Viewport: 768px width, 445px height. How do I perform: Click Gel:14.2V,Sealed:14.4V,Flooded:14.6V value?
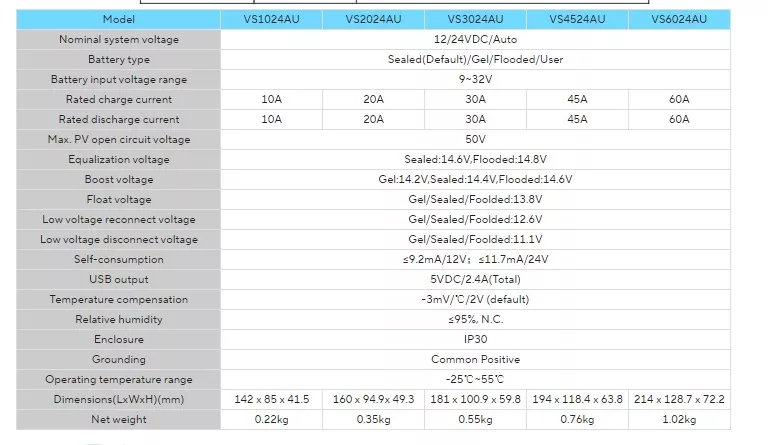point(475,180)
